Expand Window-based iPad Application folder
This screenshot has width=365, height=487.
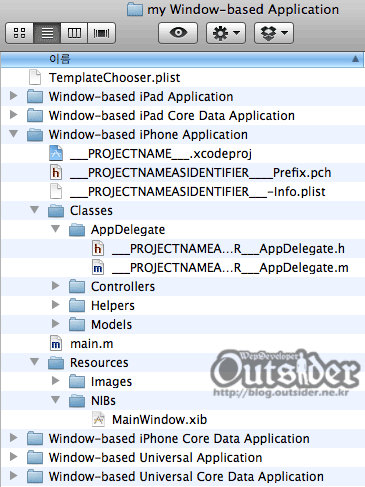coord(14,96)
